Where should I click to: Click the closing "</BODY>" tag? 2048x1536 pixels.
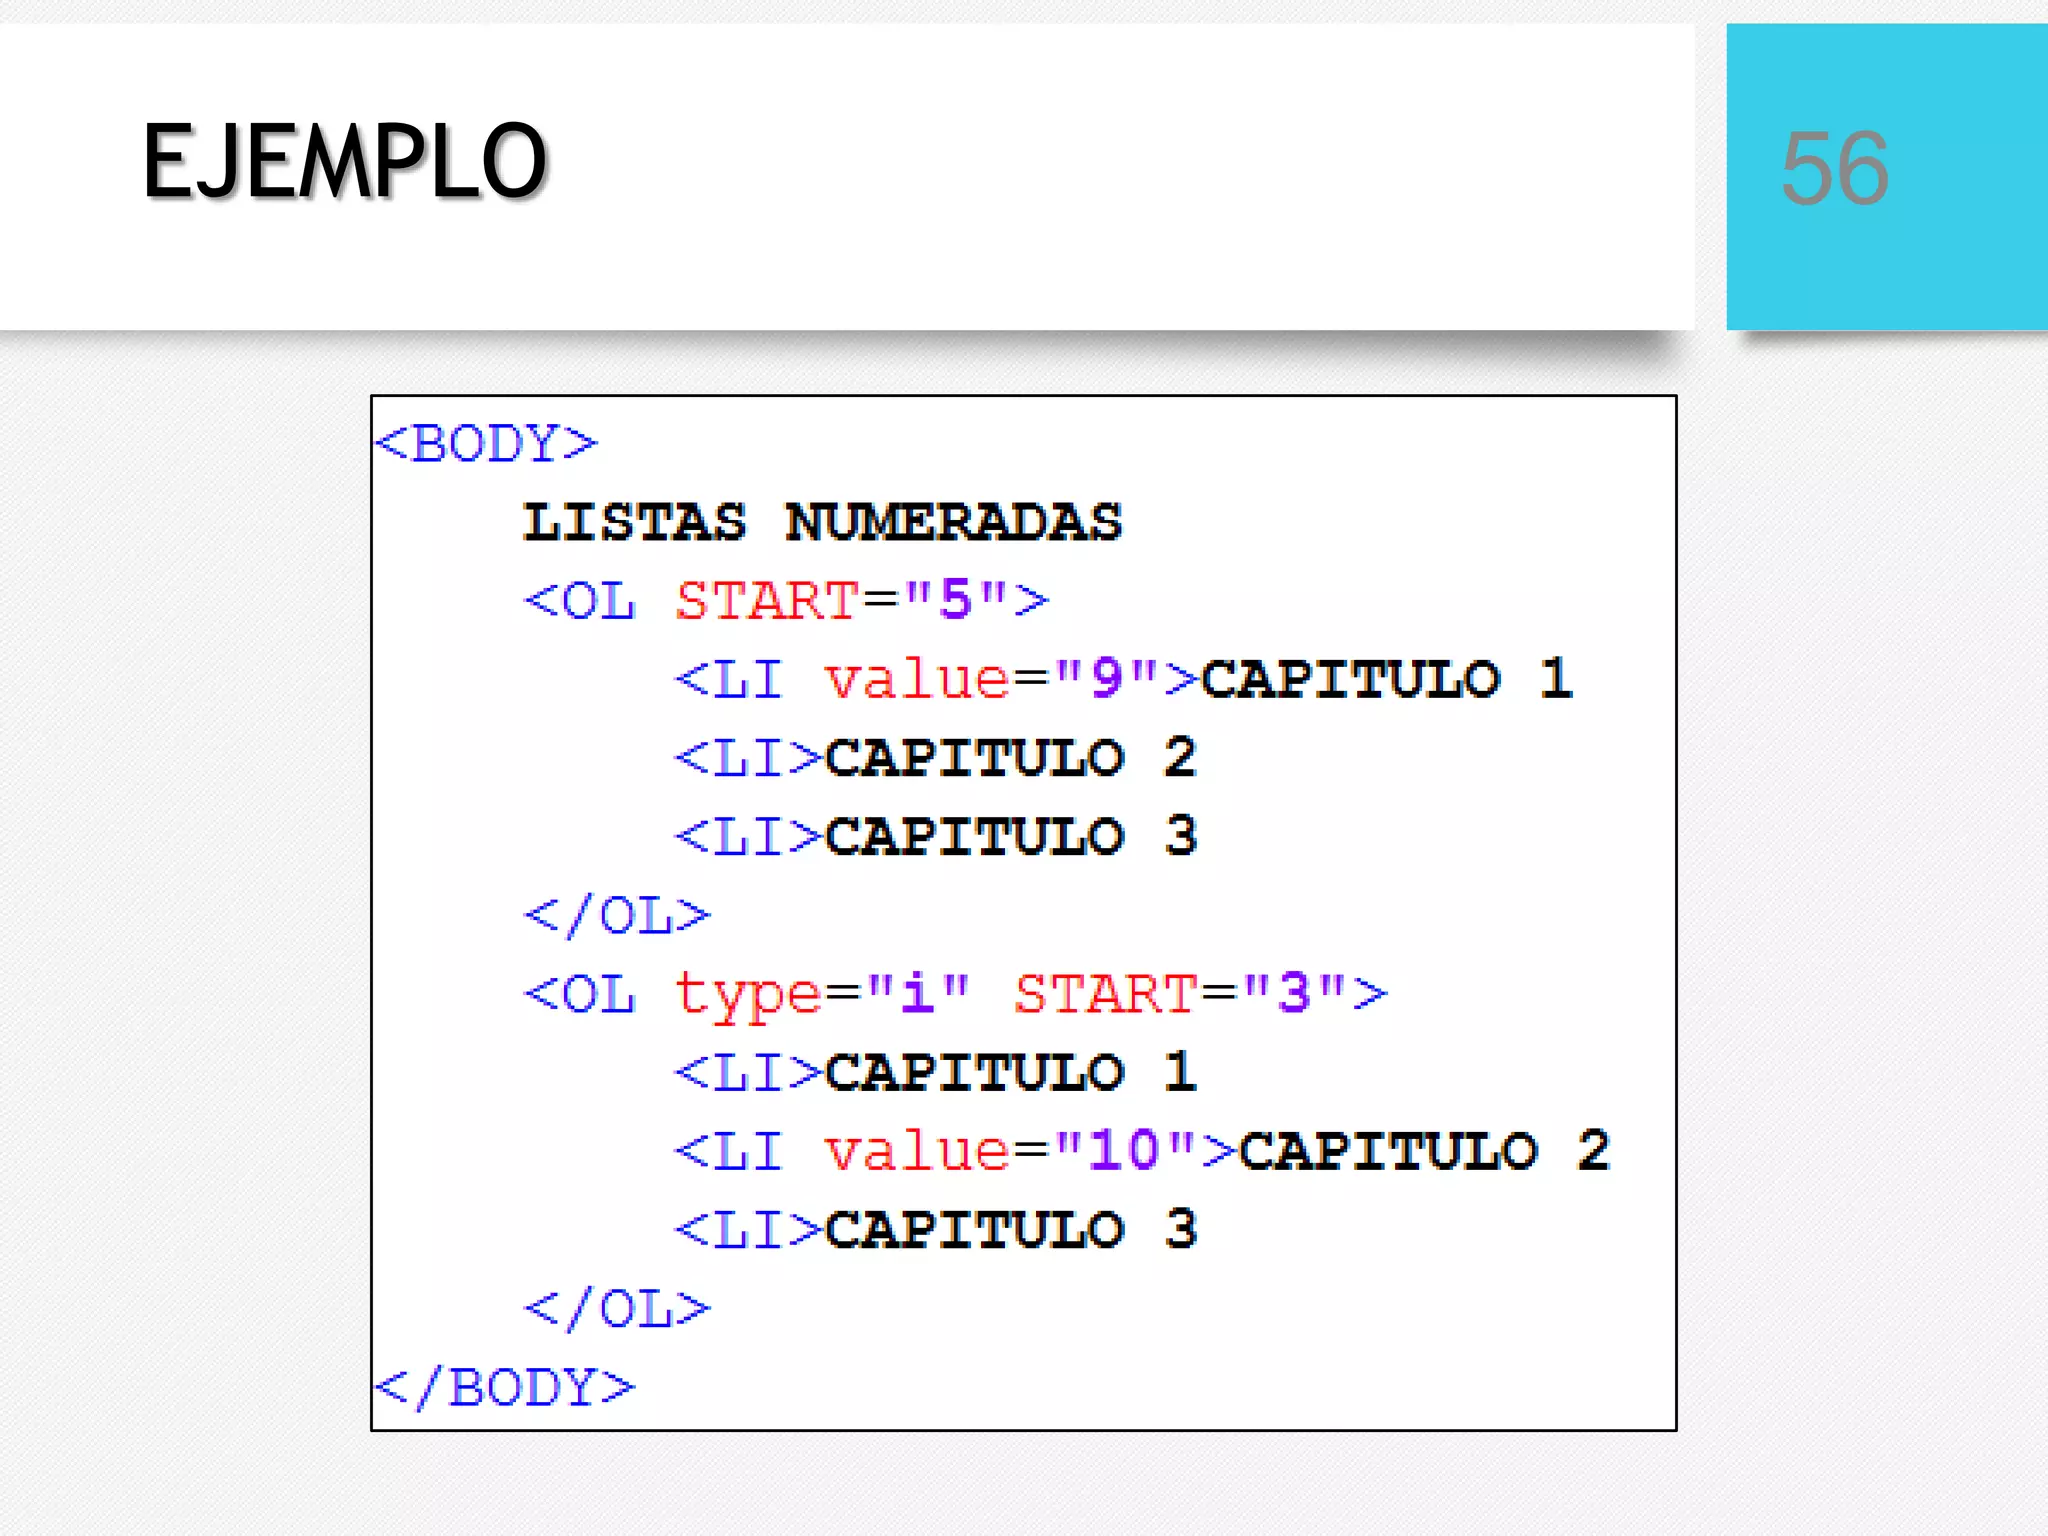(505, 1387)
